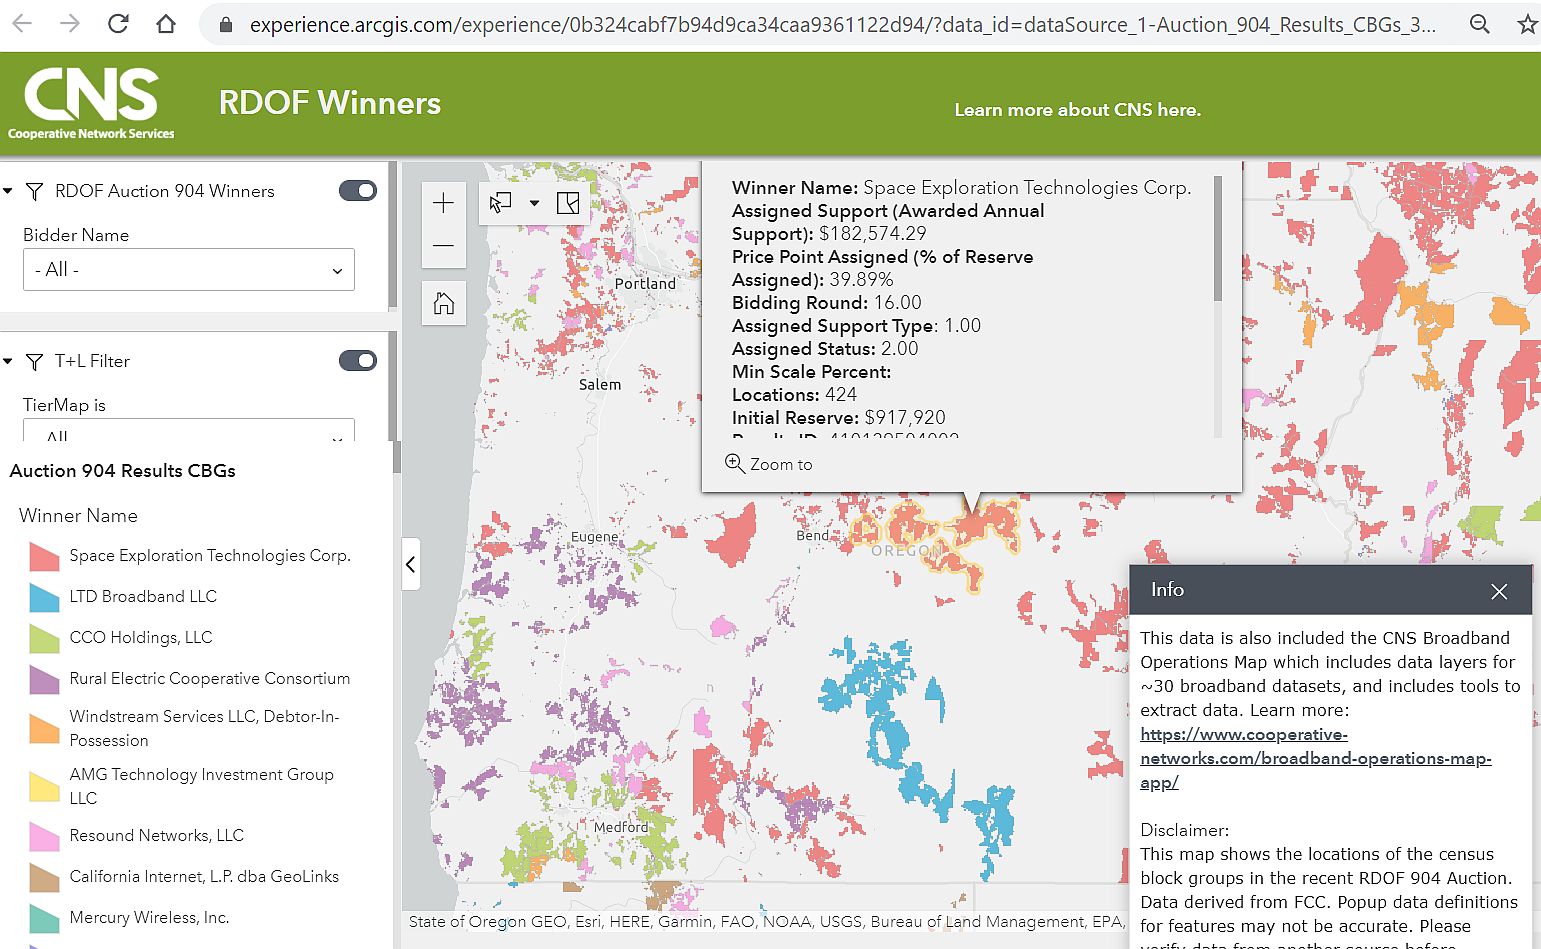
Task: Click Mercury Wireless, Inc. legend label
Action: 150,917
